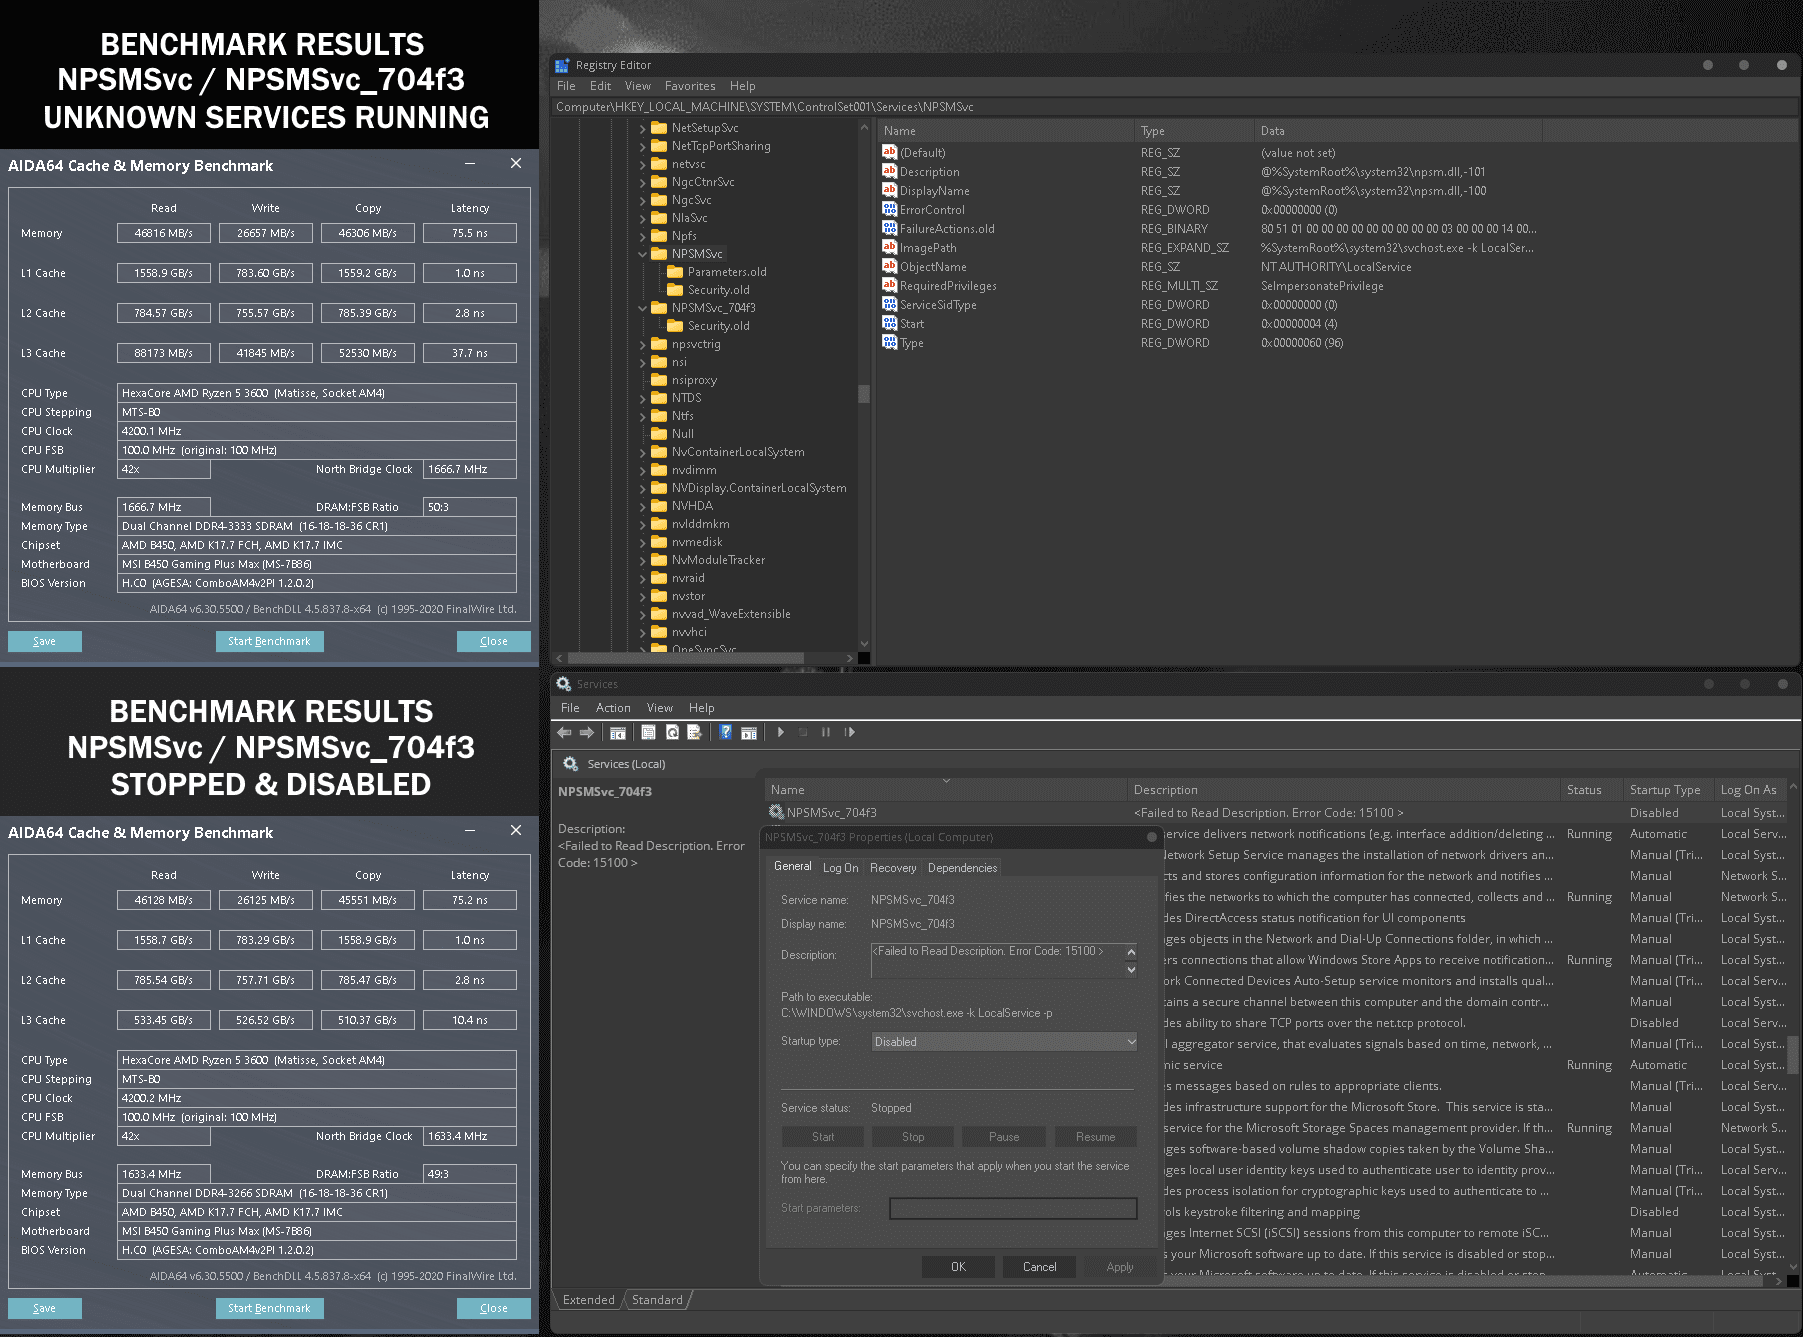Click the Registry Editor title bar app icon
This screenshot has height=1337, width=1803.
[562, 65]
